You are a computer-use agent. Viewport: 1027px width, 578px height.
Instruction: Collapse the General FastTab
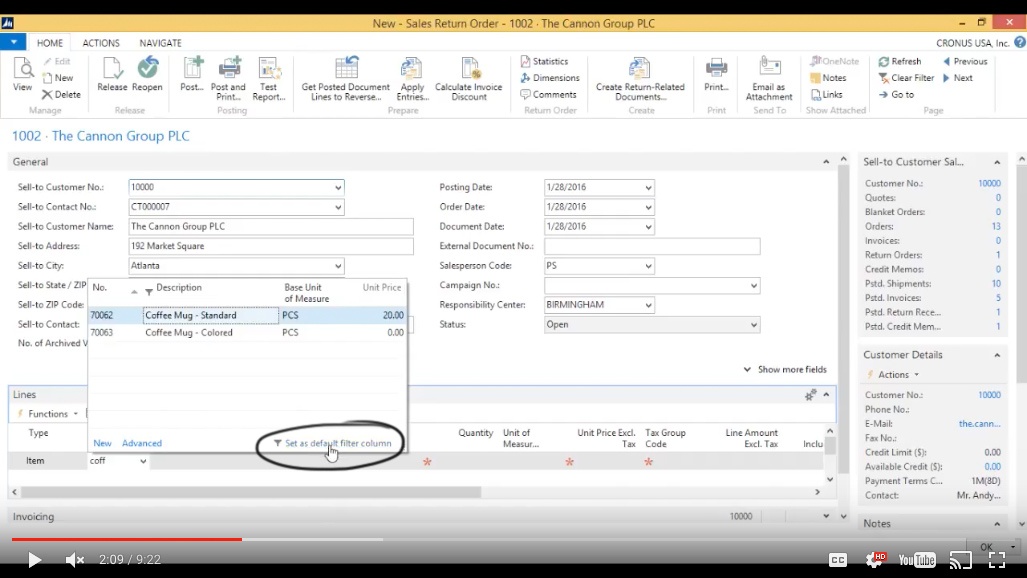pyautogui.click(x=826, y=162)
